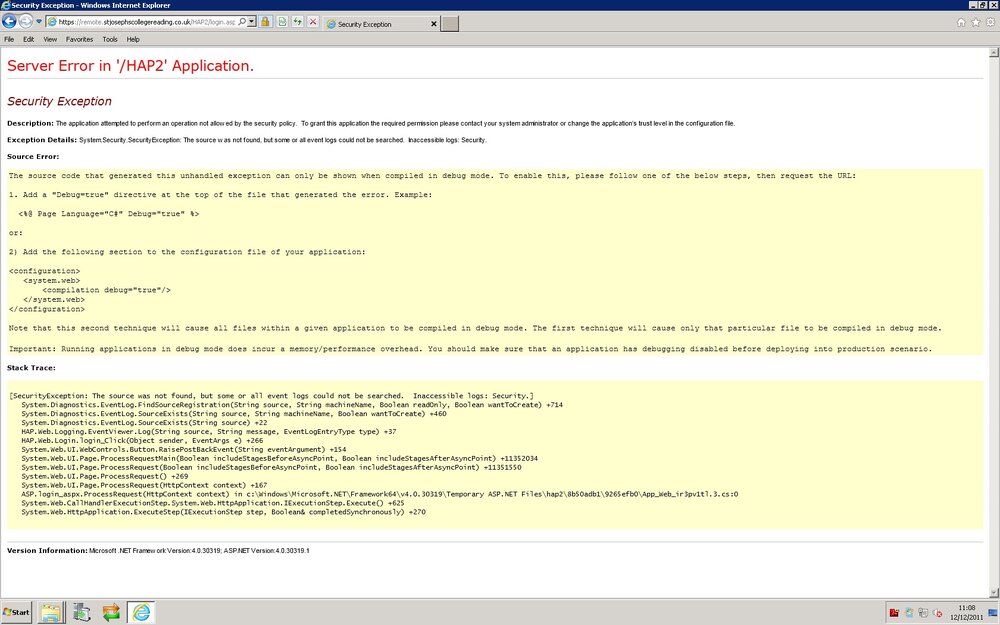Click the browser Forward arrow button

[x=26, y=22]
